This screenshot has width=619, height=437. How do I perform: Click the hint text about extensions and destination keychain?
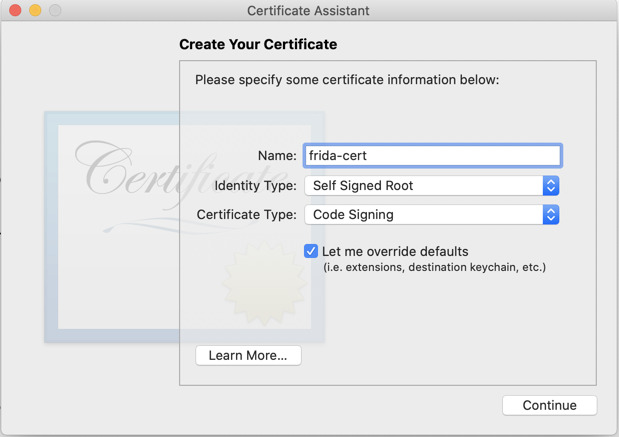pyautogui.click(x=434, y=267)
